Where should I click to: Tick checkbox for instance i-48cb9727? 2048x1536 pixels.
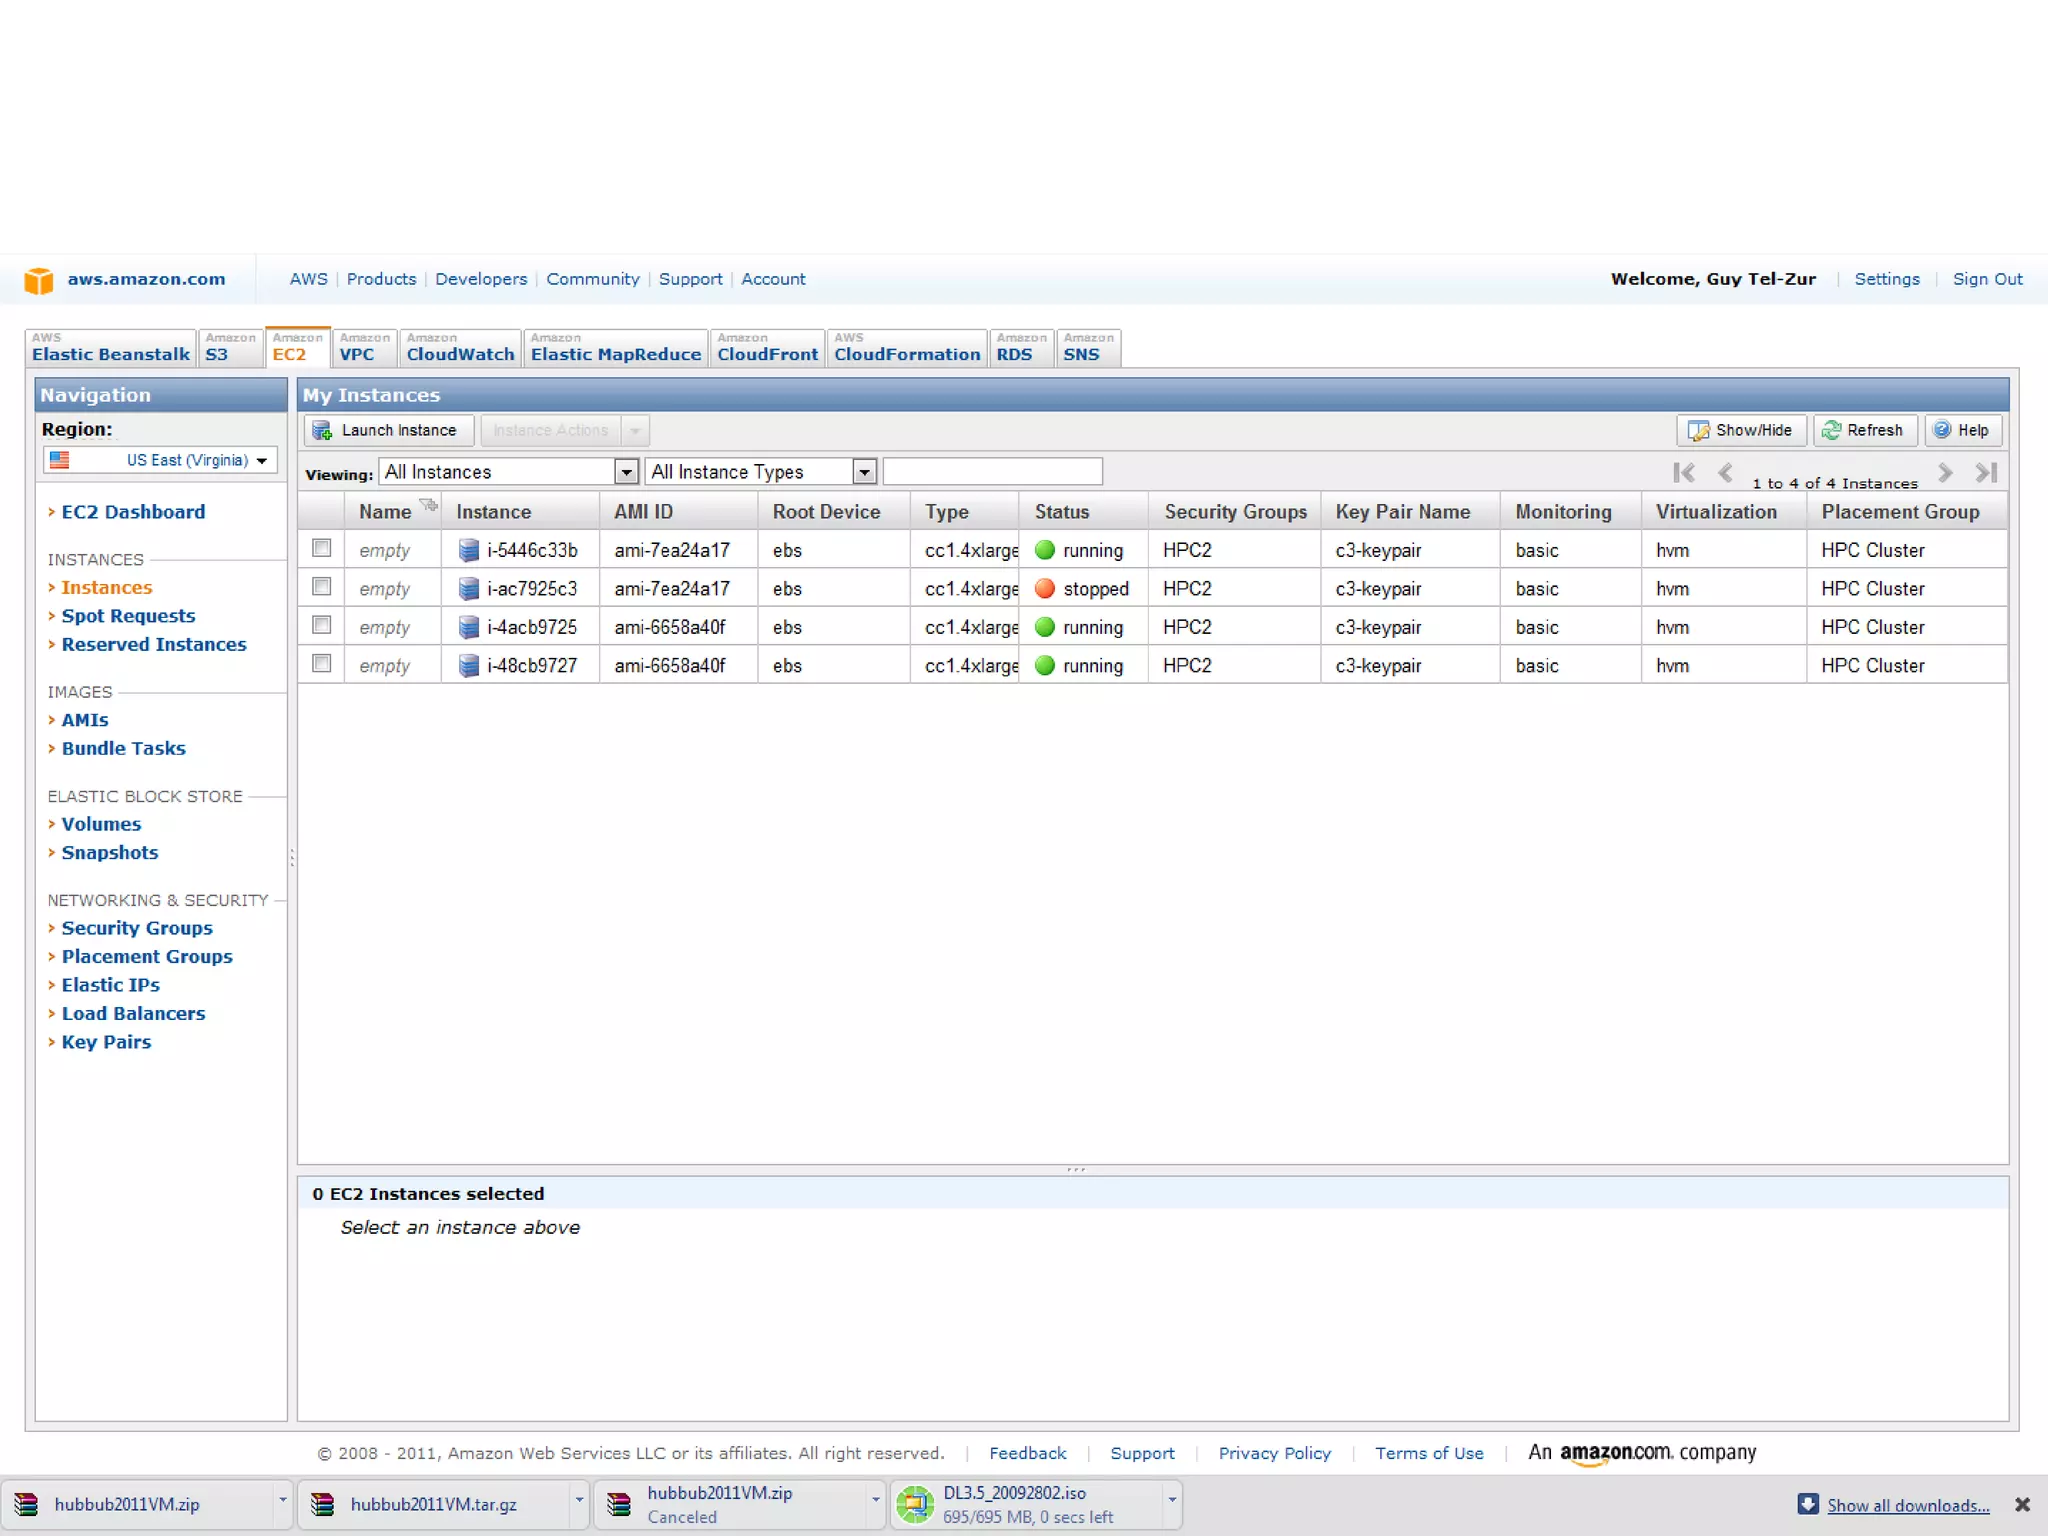321,663
